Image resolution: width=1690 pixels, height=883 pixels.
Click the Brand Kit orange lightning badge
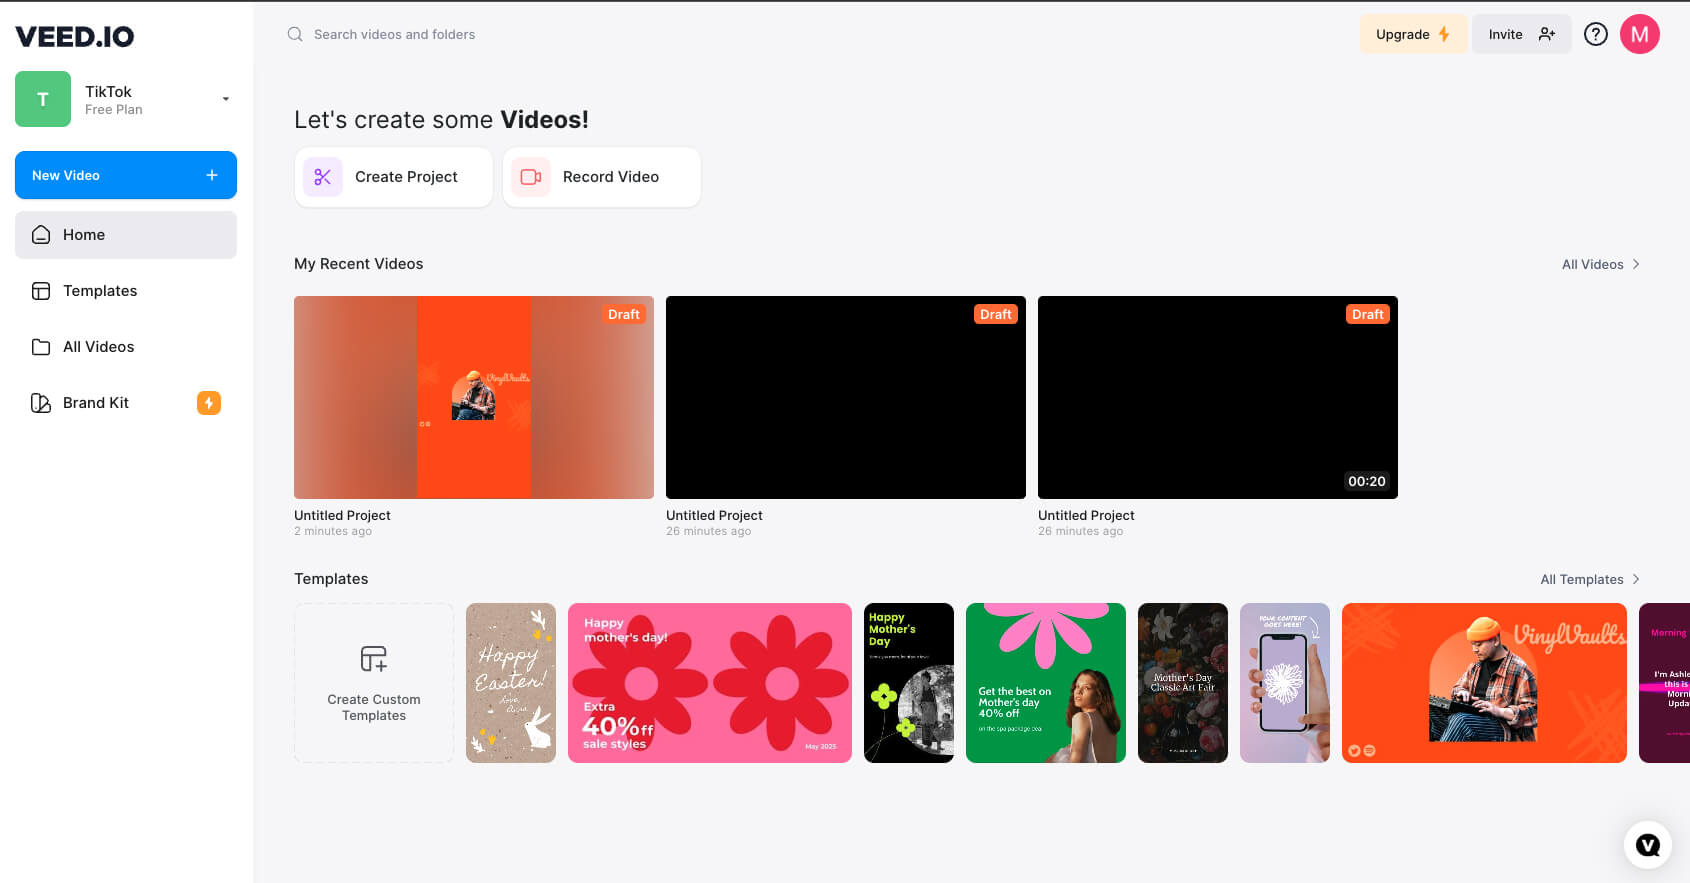pyautogui.click(x=209, y=403)
